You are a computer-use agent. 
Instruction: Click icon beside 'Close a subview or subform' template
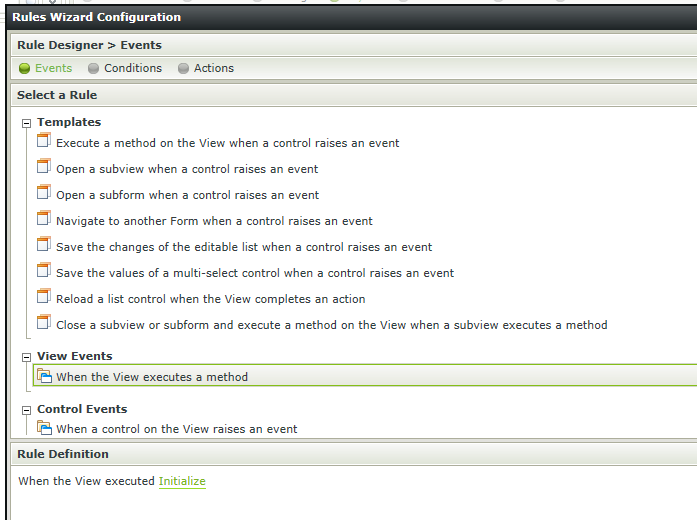point(43,323)
